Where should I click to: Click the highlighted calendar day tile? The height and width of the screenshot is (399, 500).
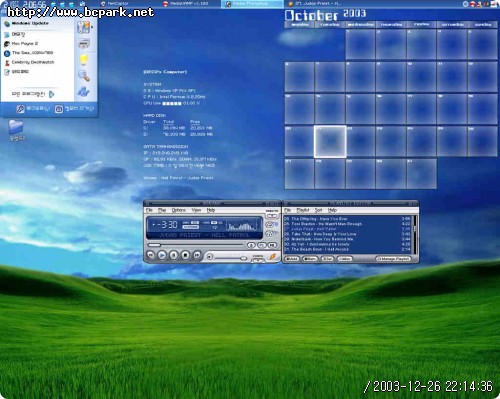[330, 142]
